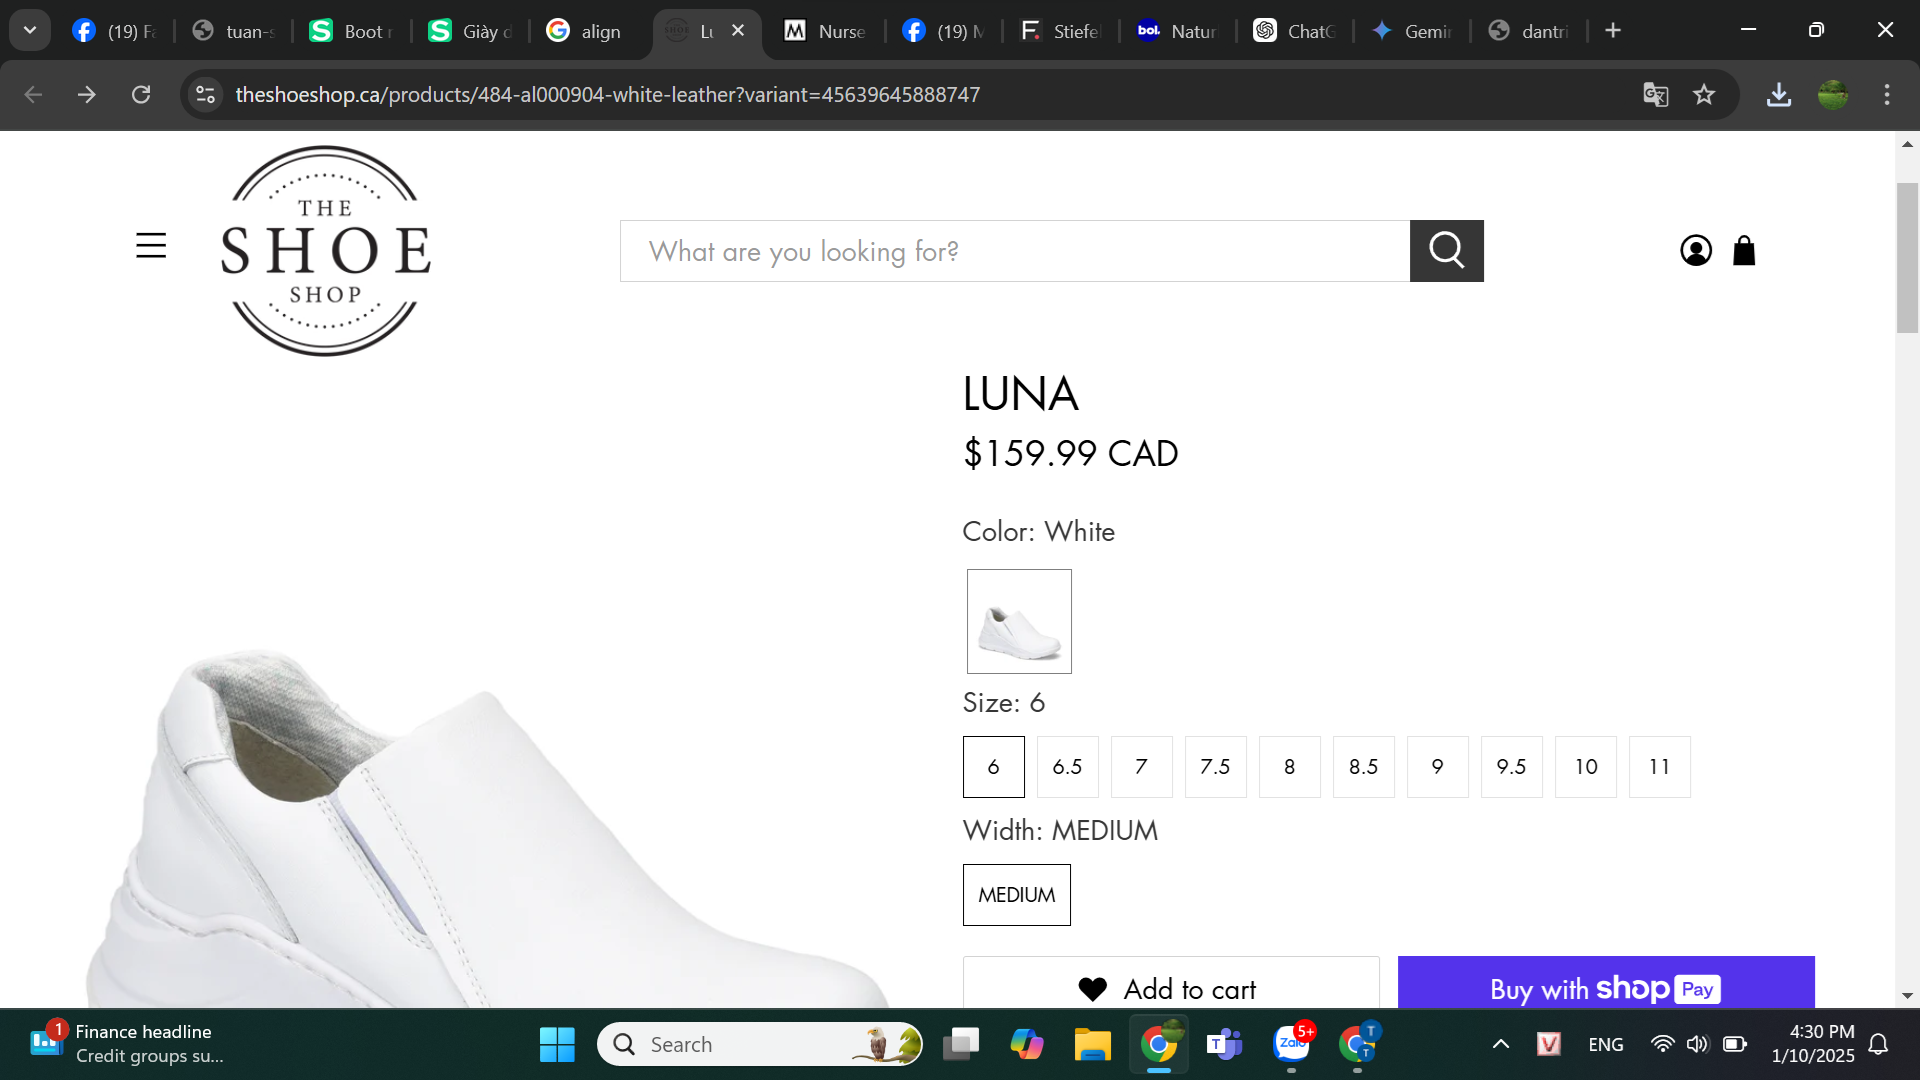Select shoe size 9
The height and width of the screenshot is (1080, 1920).
pos(1437,767)
